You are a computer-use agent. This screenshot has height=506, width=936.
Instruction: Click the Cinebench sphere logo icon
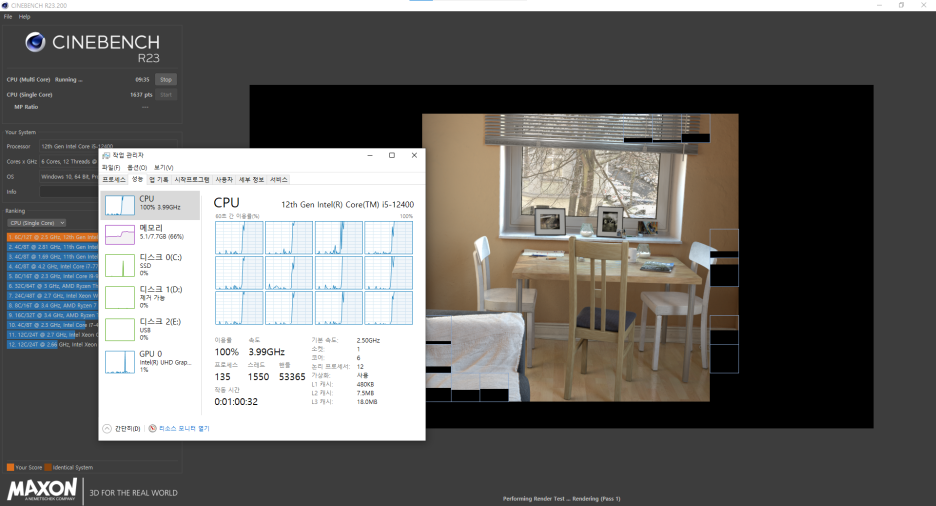[35, 42]
